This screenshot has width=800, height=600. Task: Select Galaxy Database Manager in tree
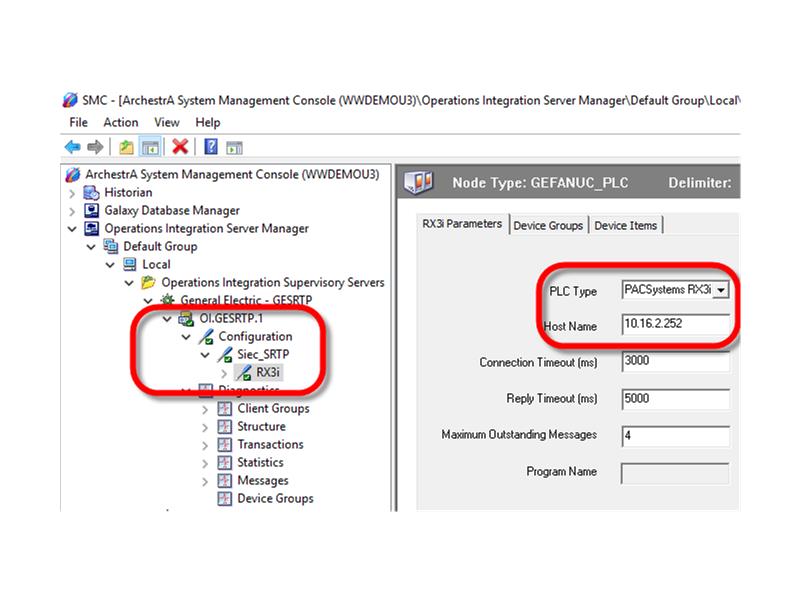[x=172, y=210]
